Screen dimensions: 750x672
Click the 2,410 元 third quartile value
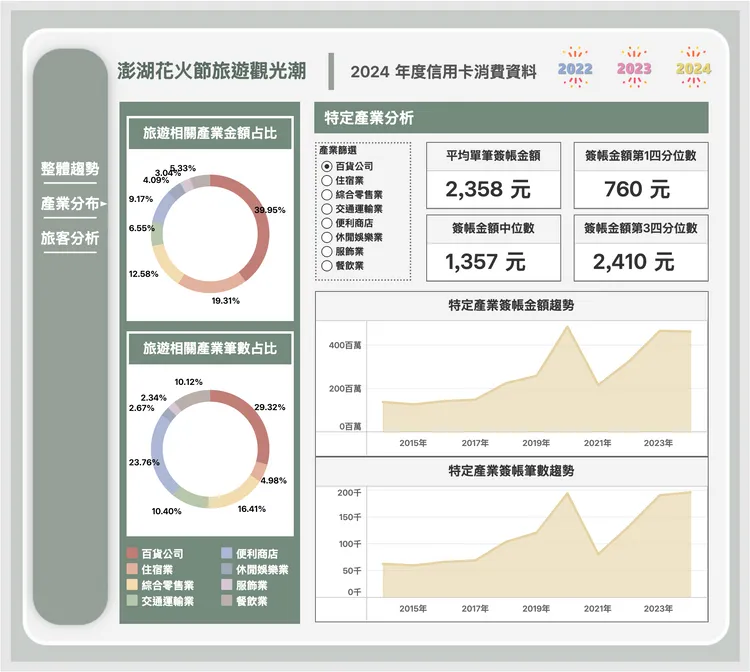coord(634,262)
